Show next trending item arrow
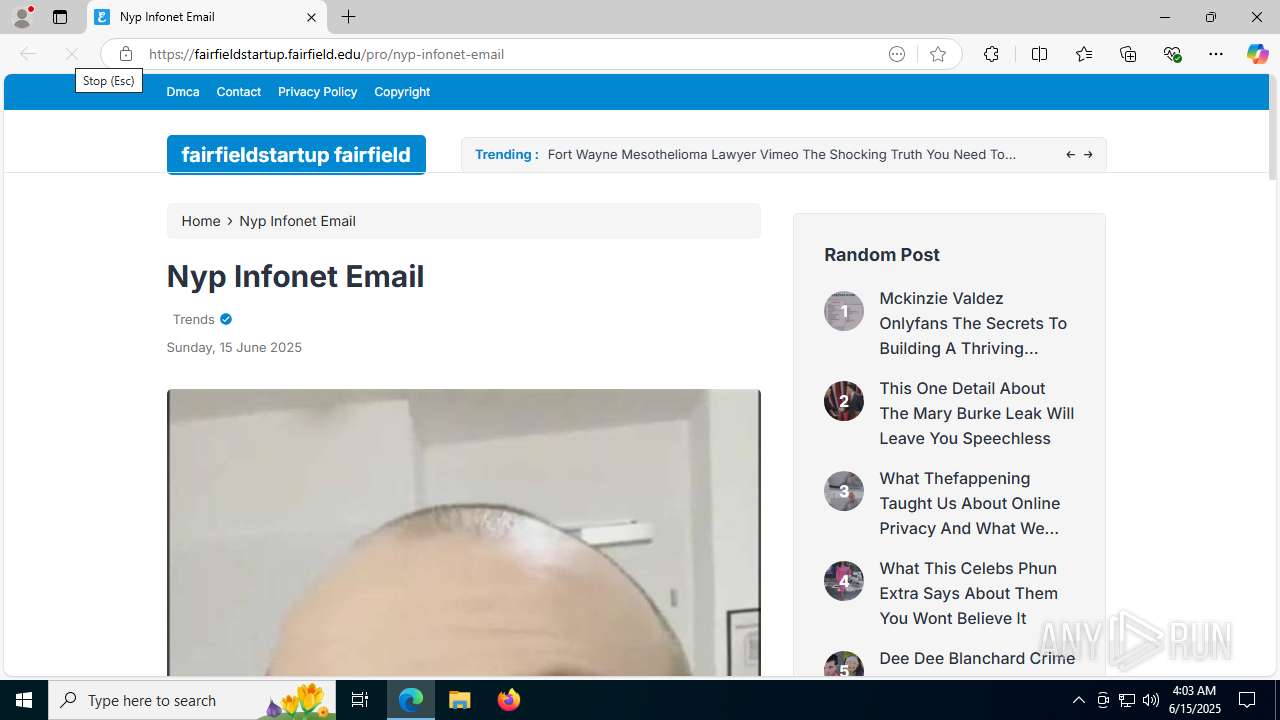The height and width of the screenshot is (720, 1280). pos(1088,155)
